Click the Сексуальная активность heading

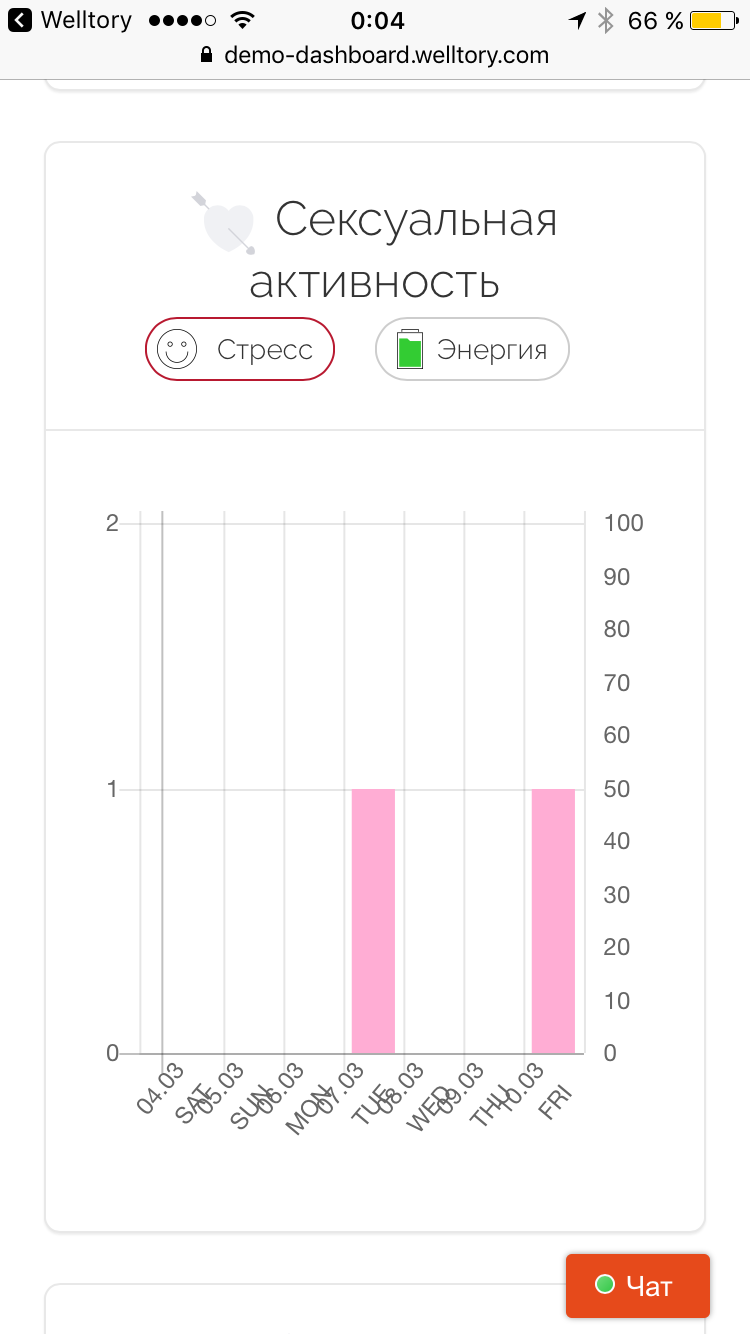[x=400, y=250]
